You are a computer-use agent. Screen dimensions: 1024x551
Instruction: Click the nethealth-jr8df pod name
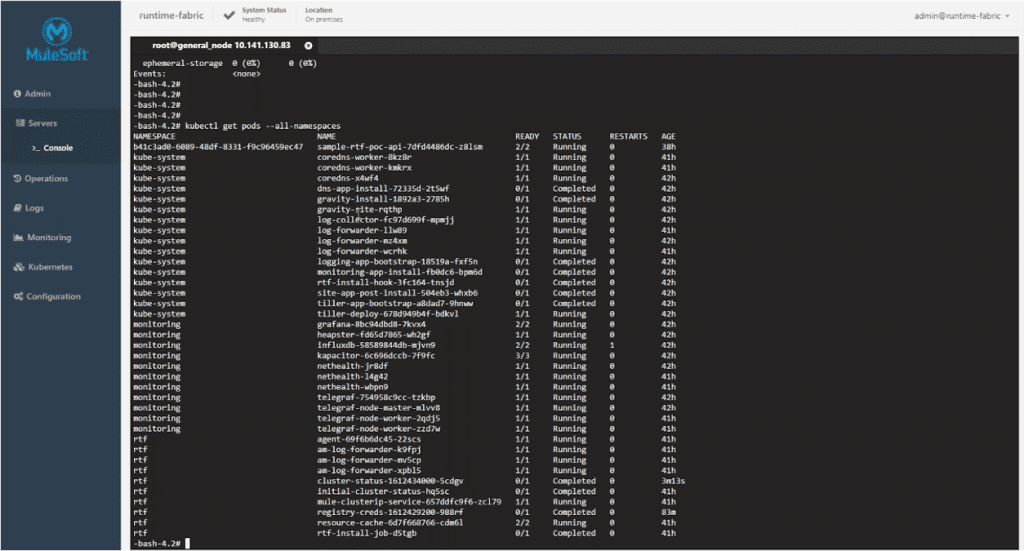(x=353, y=366)
